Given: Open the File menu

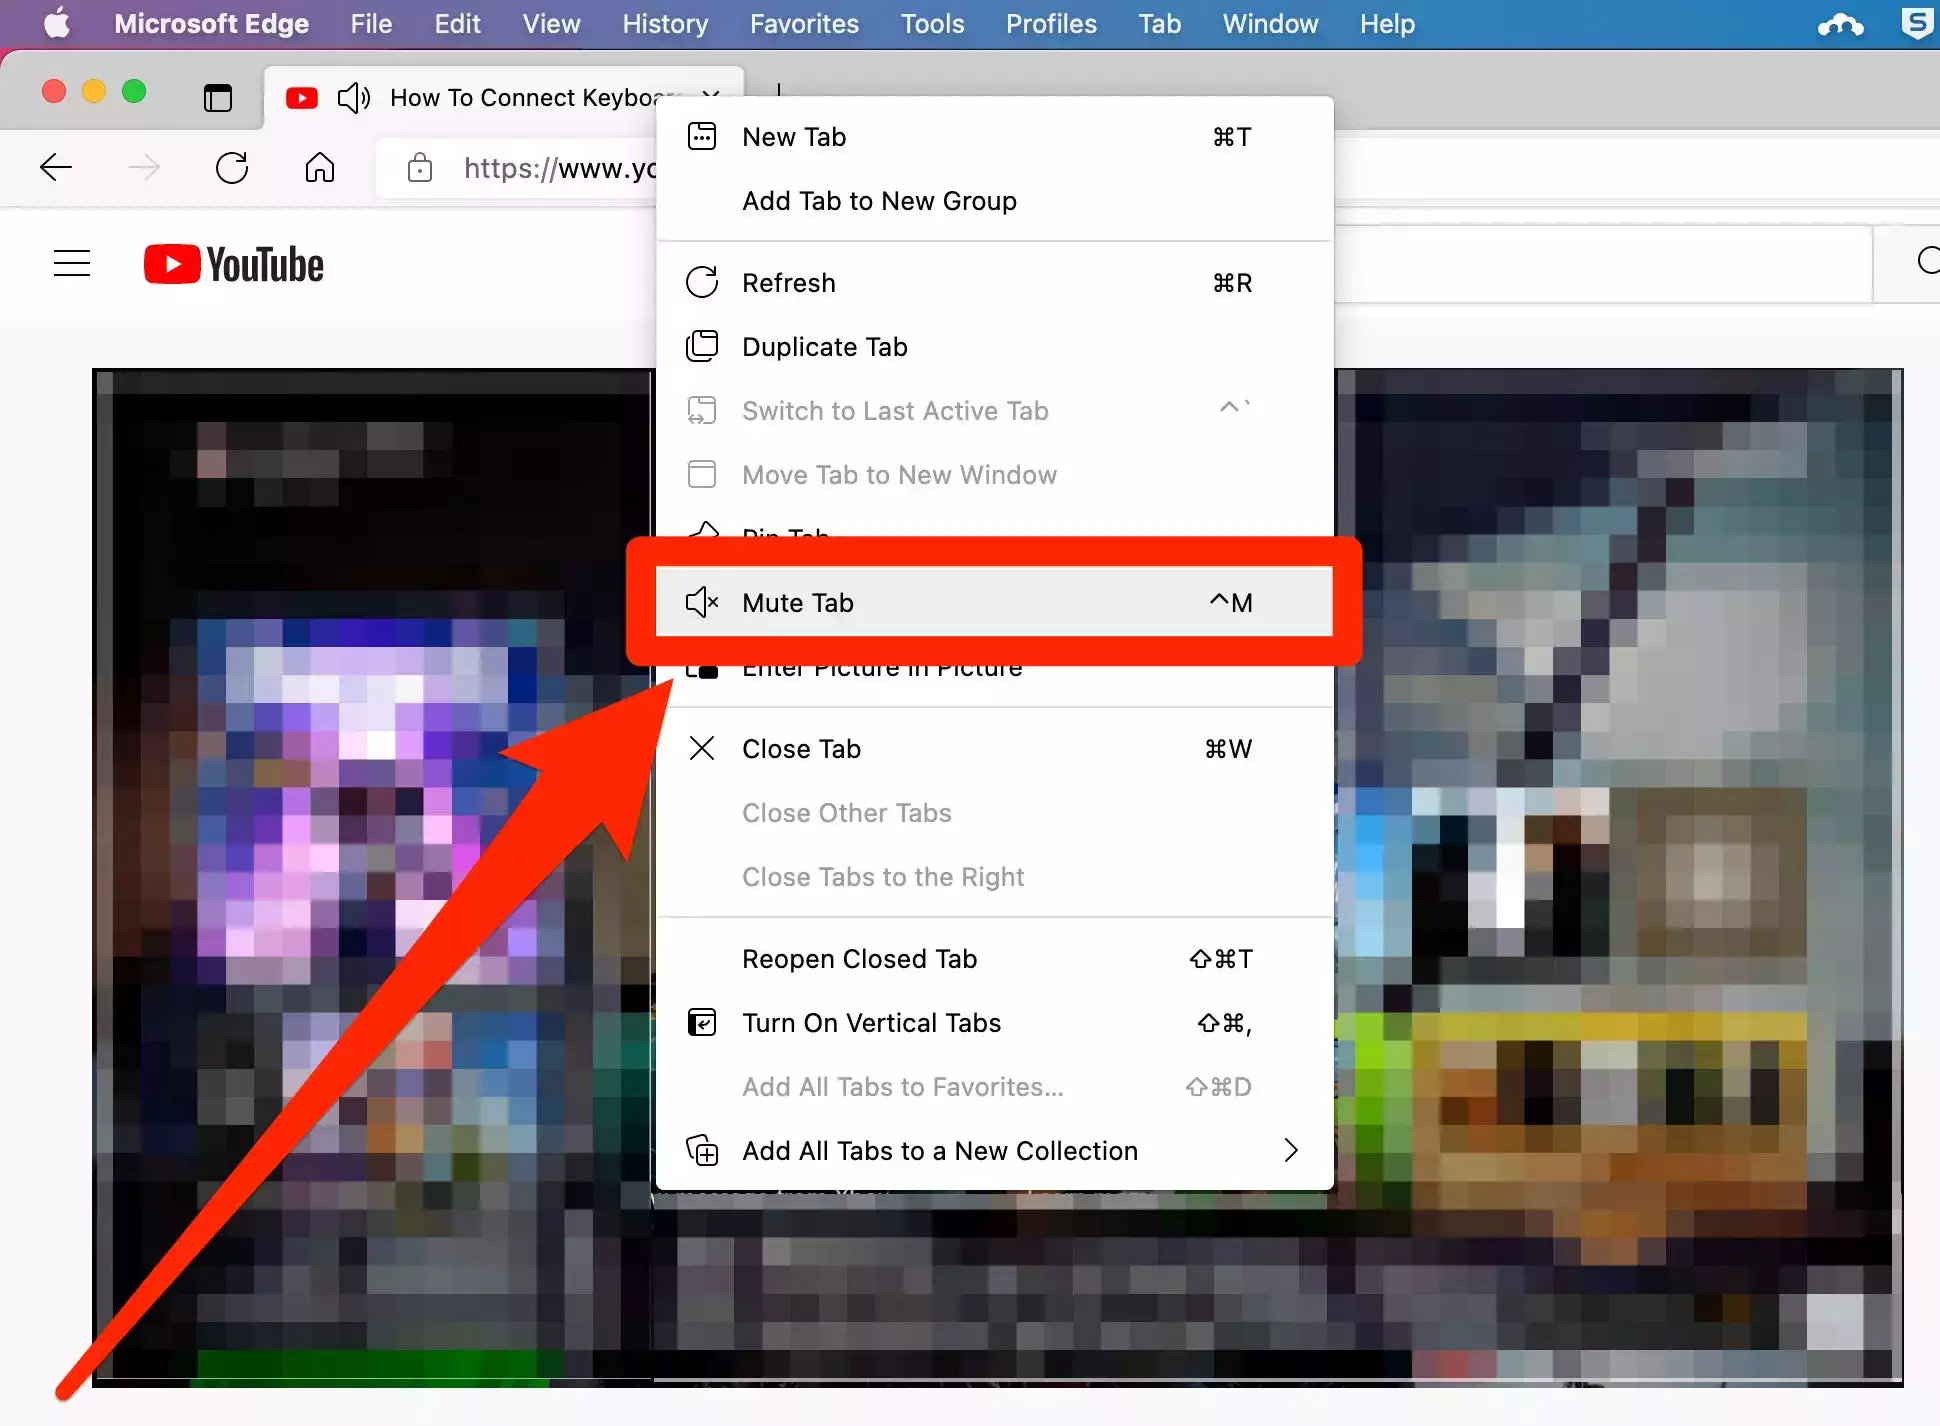Looking at the screenshot, I should pyautogui.click(x=371, y=23).
